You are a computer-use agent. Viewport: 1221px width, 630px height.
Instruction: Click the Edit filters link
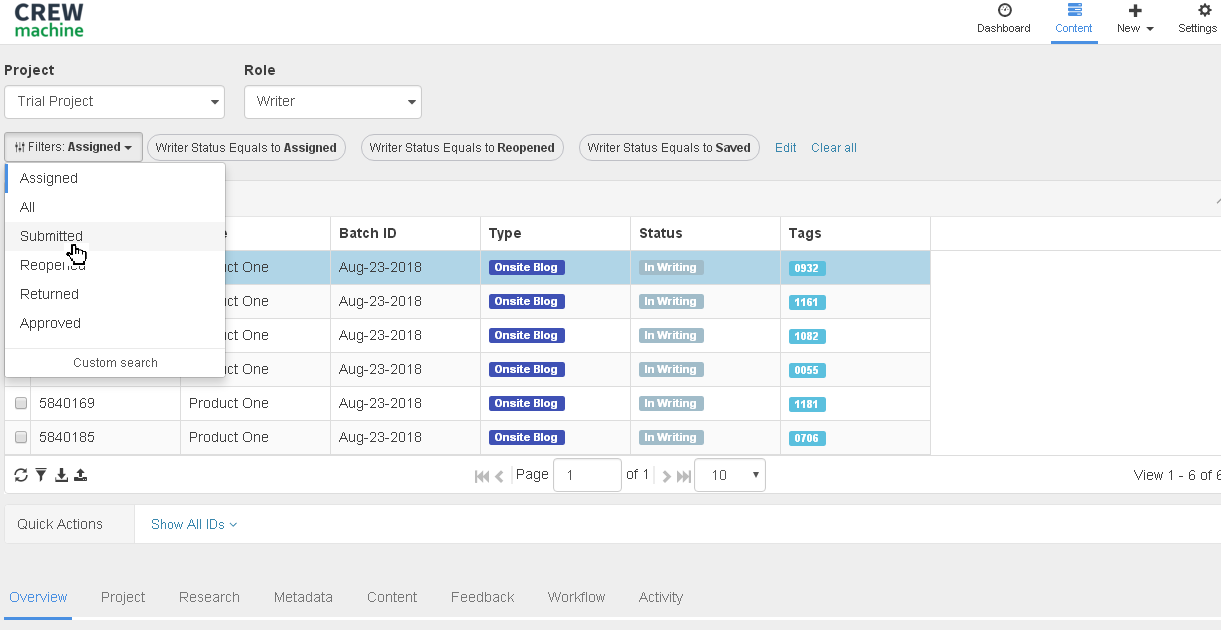click(786, 148)
